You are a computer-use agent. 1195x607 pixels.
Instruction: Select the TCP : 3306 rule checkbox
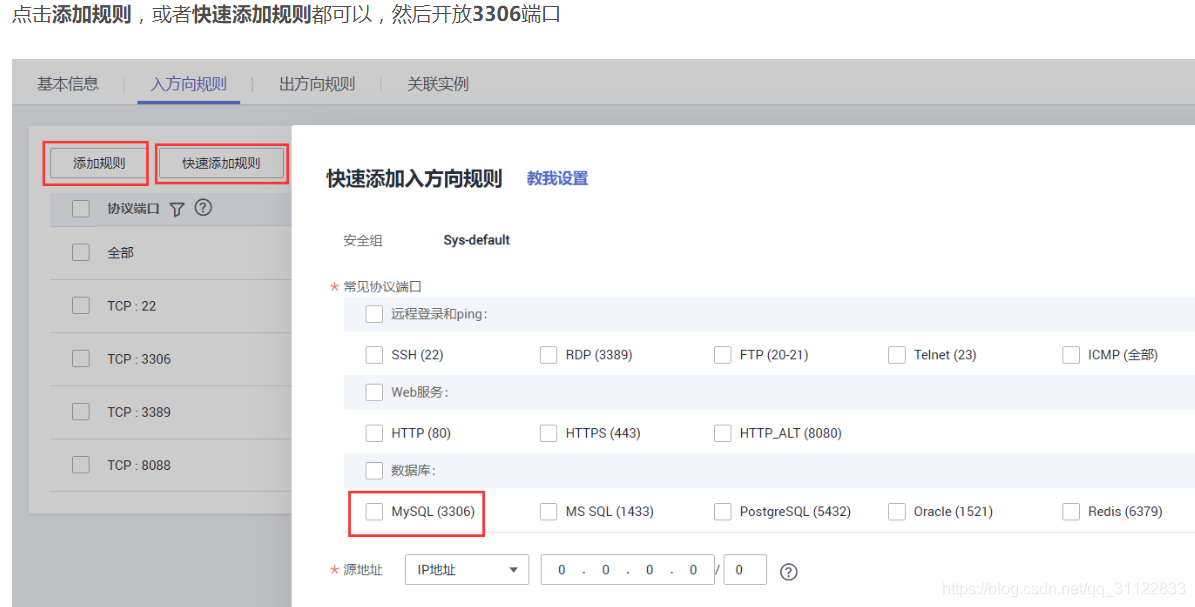pos(81,358)
